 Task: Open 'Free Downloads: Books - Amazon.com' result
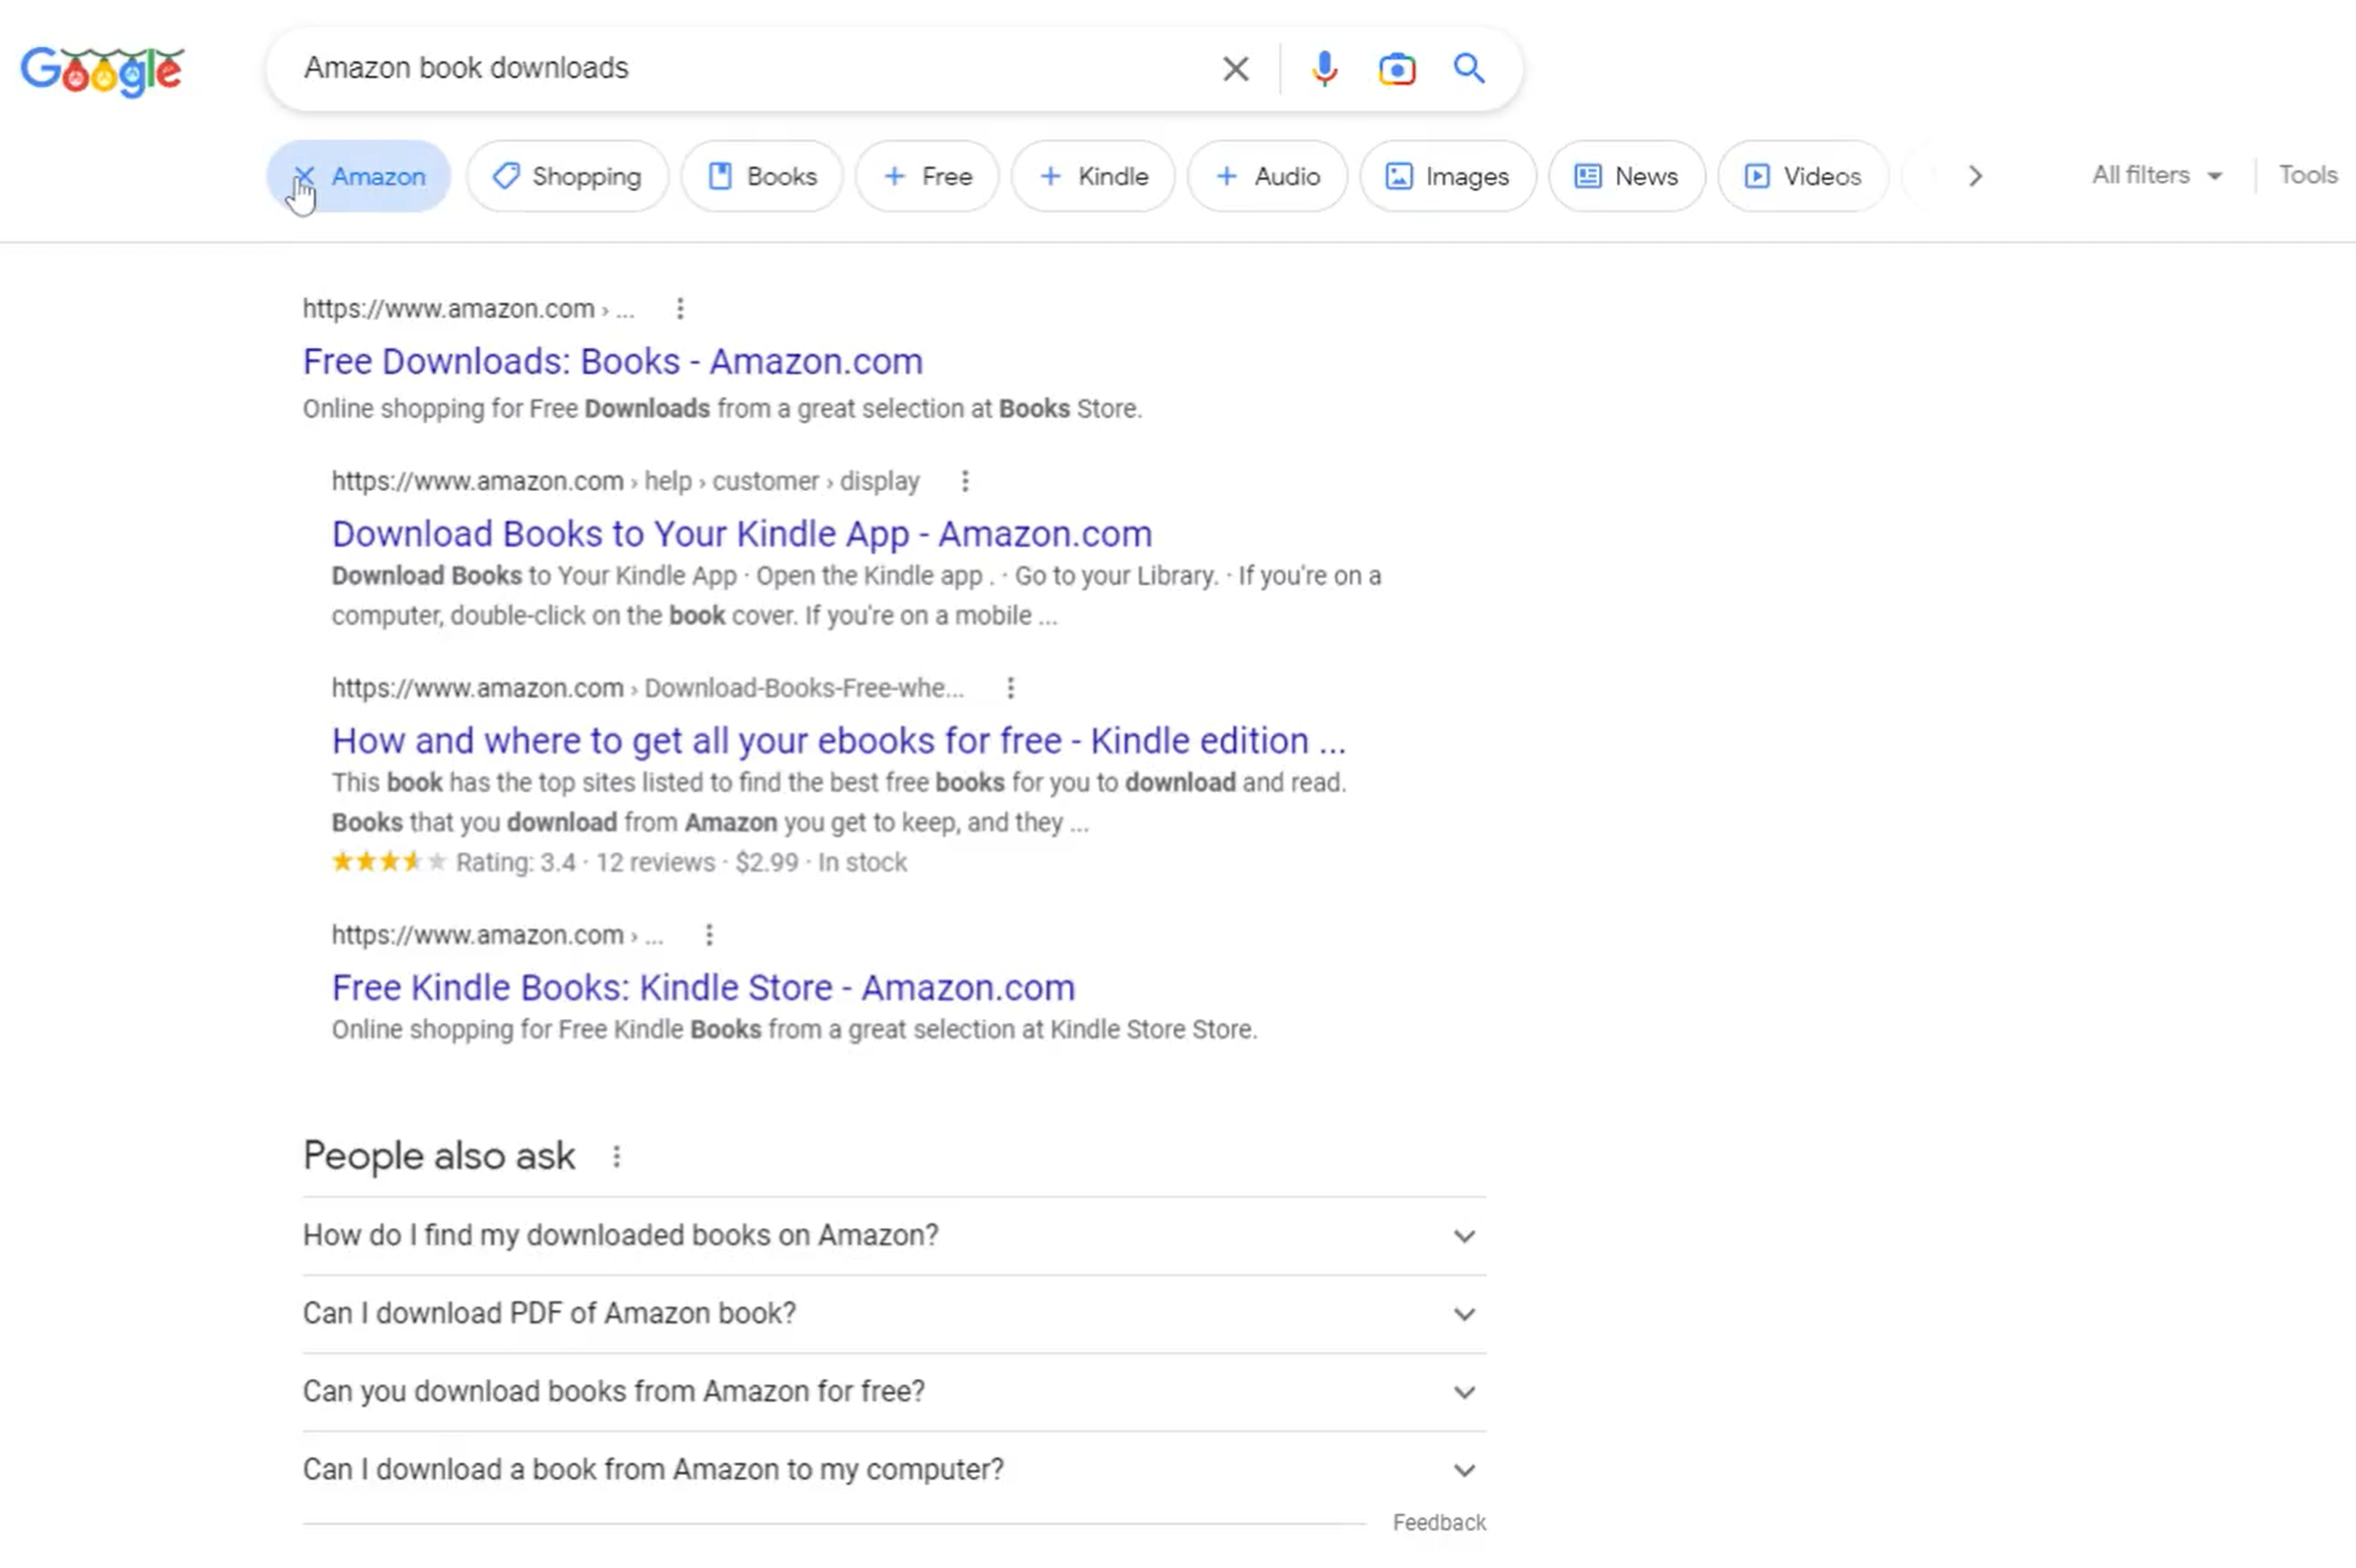612,361
